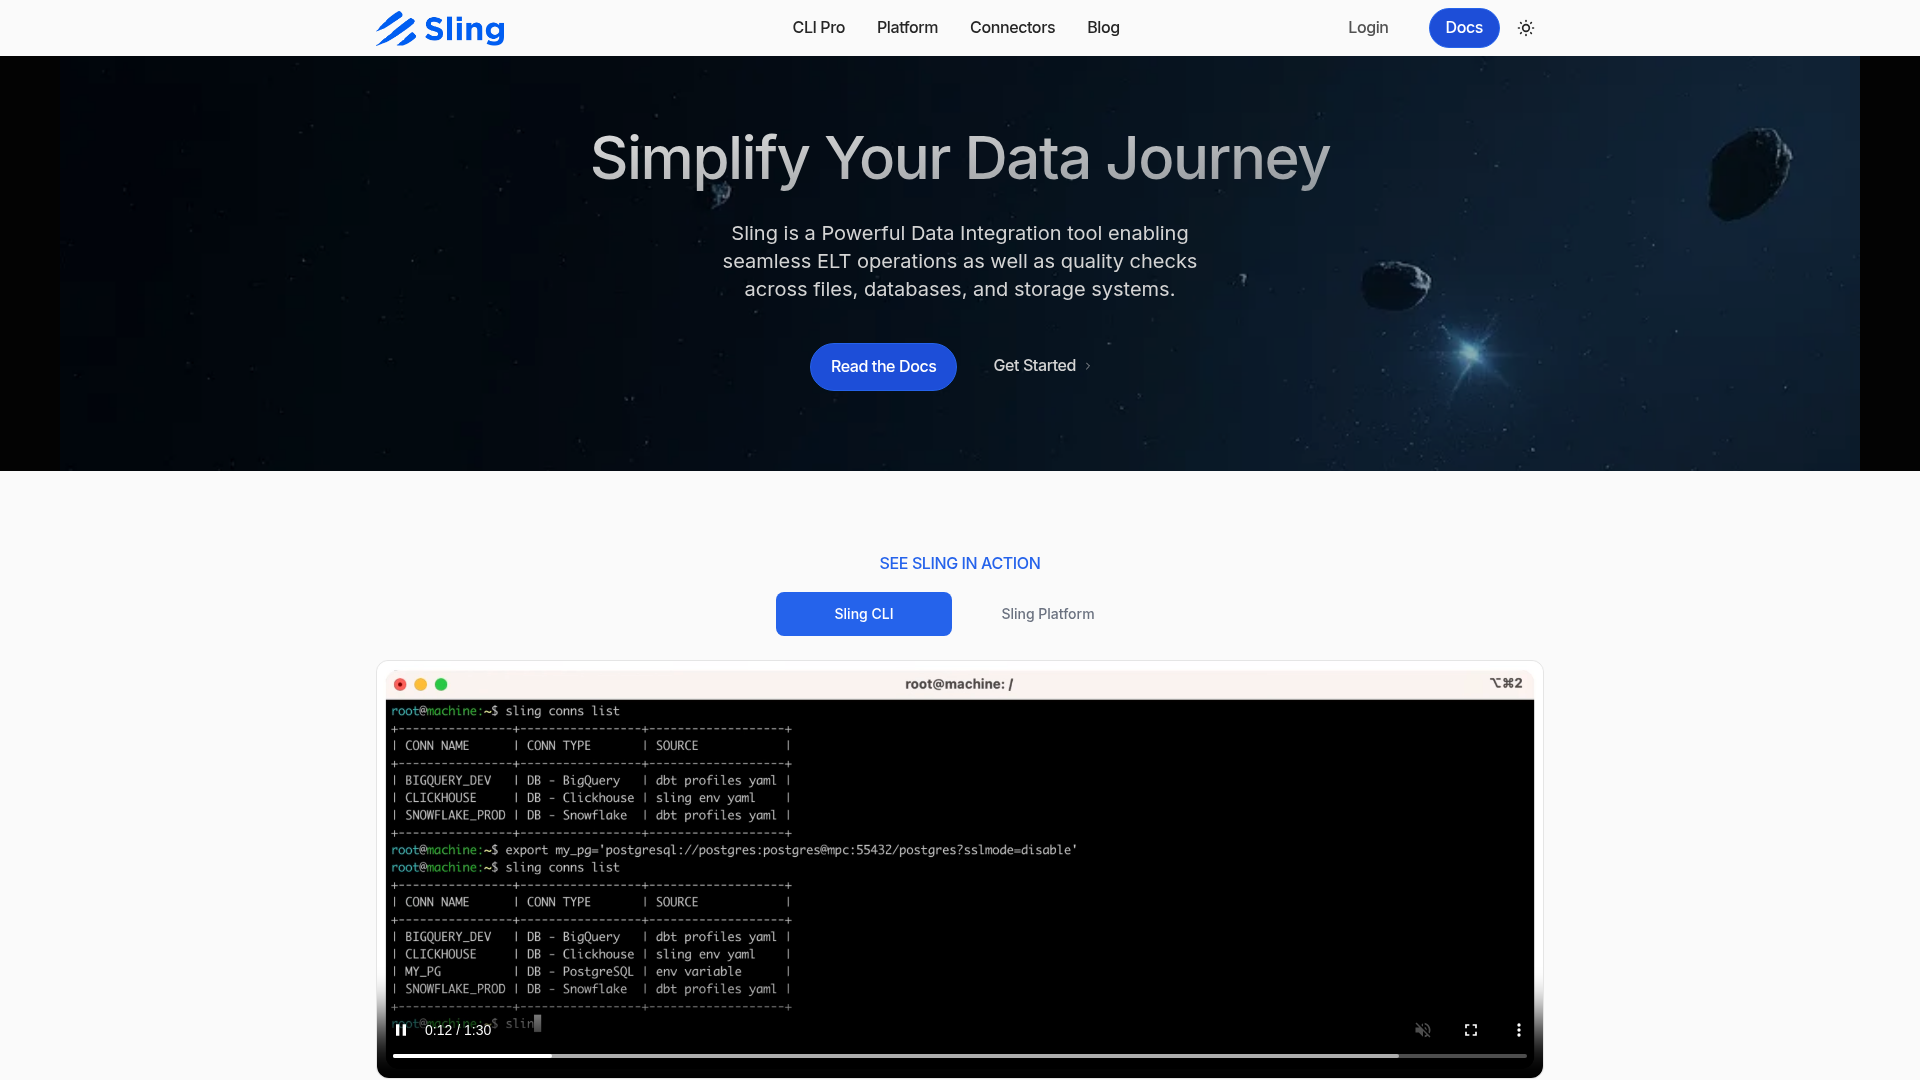Click the Sling logo icon

point(396,29)
